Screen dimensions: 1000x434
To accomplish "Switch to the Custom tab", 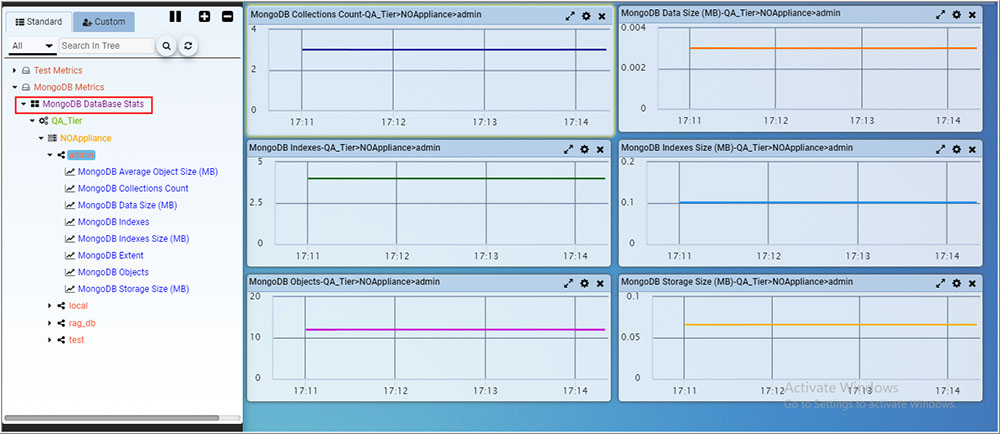I will 104,22.
